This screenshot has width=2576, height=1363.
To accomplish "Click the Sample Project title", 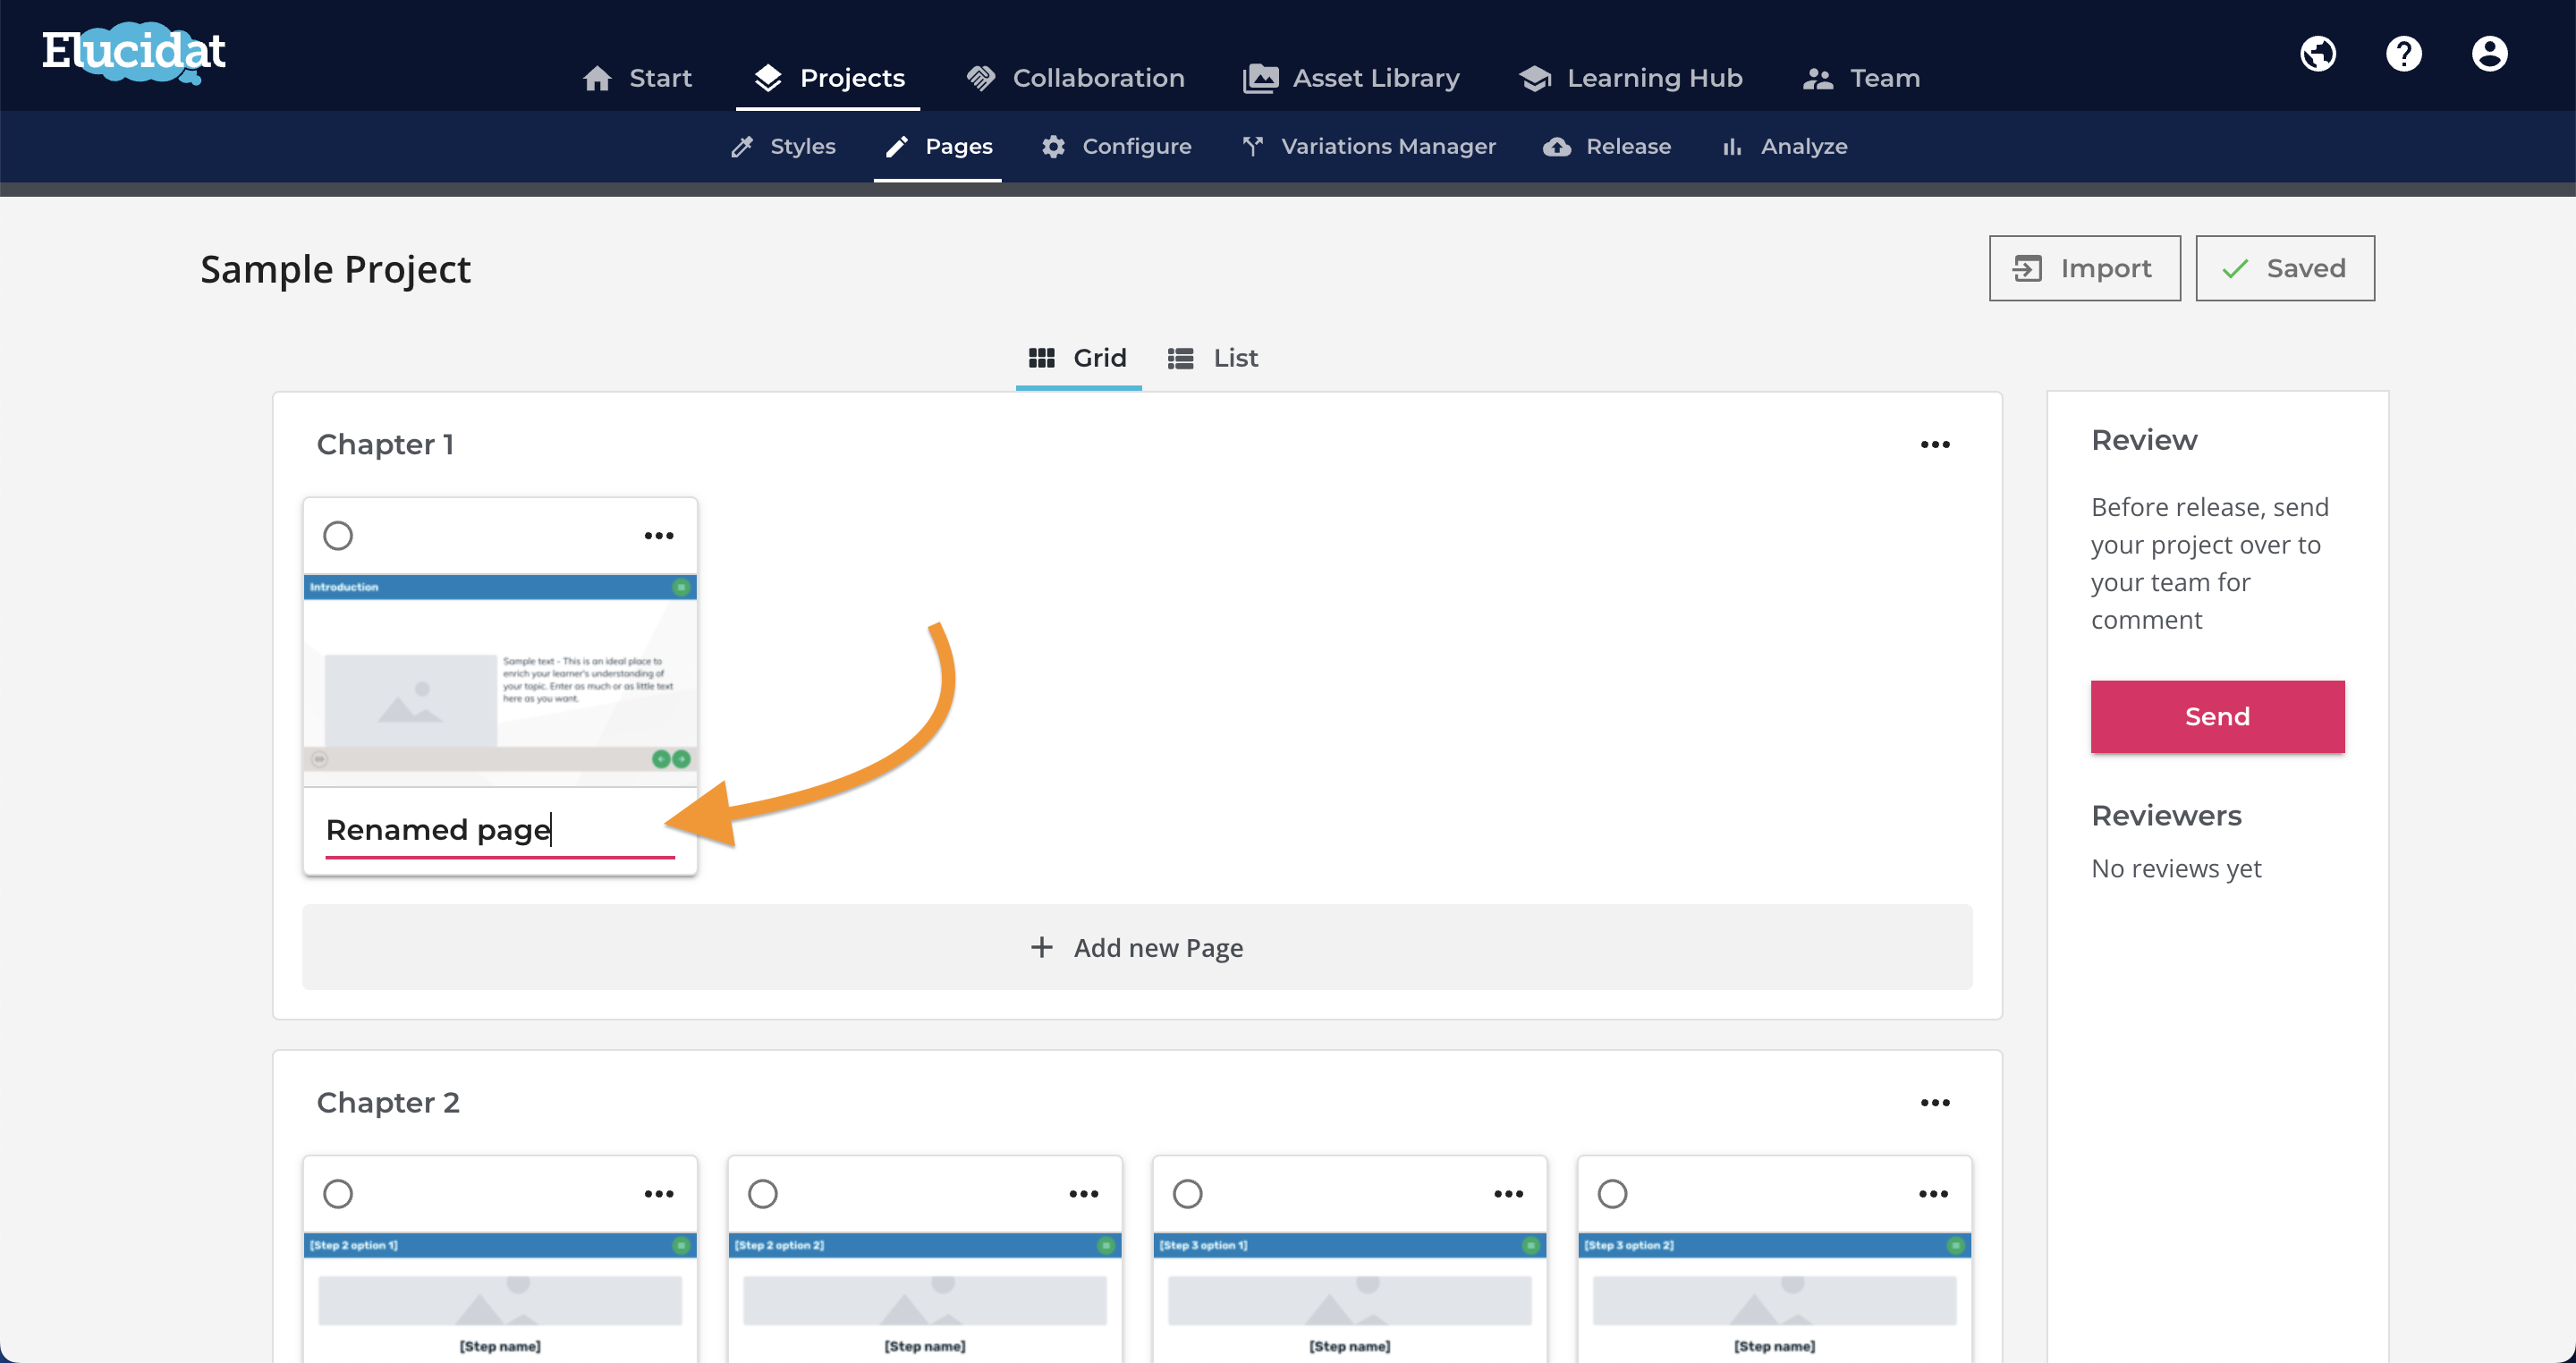I will pos(335,269).
